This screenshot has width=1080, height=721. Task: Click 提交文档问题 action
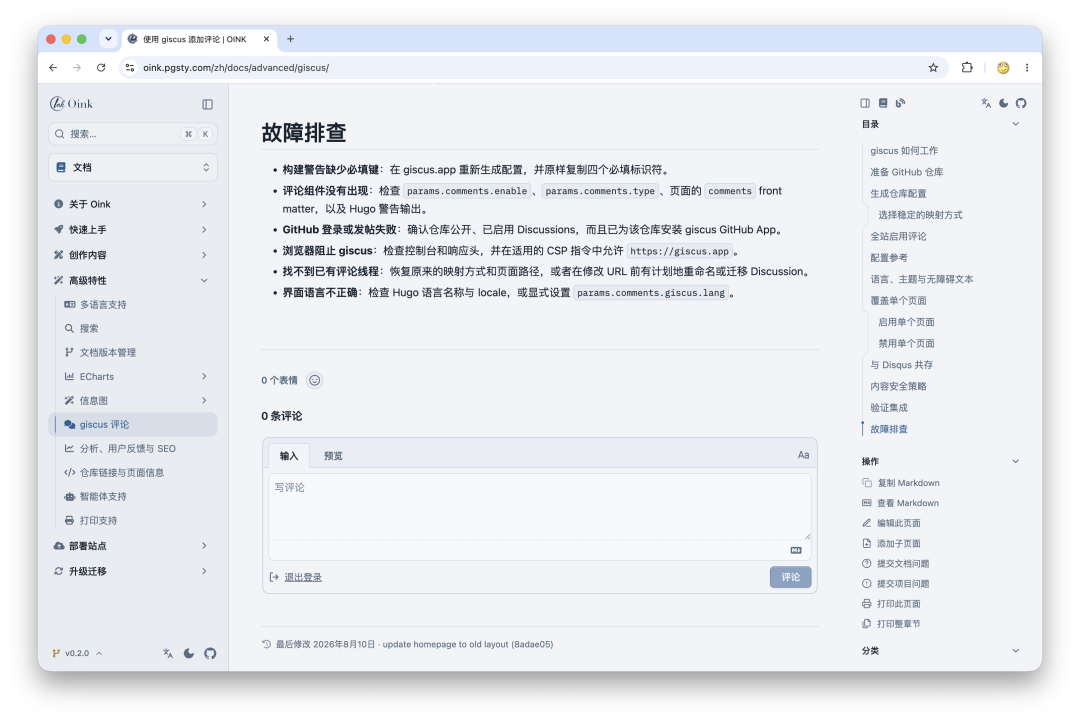(896, 563)
